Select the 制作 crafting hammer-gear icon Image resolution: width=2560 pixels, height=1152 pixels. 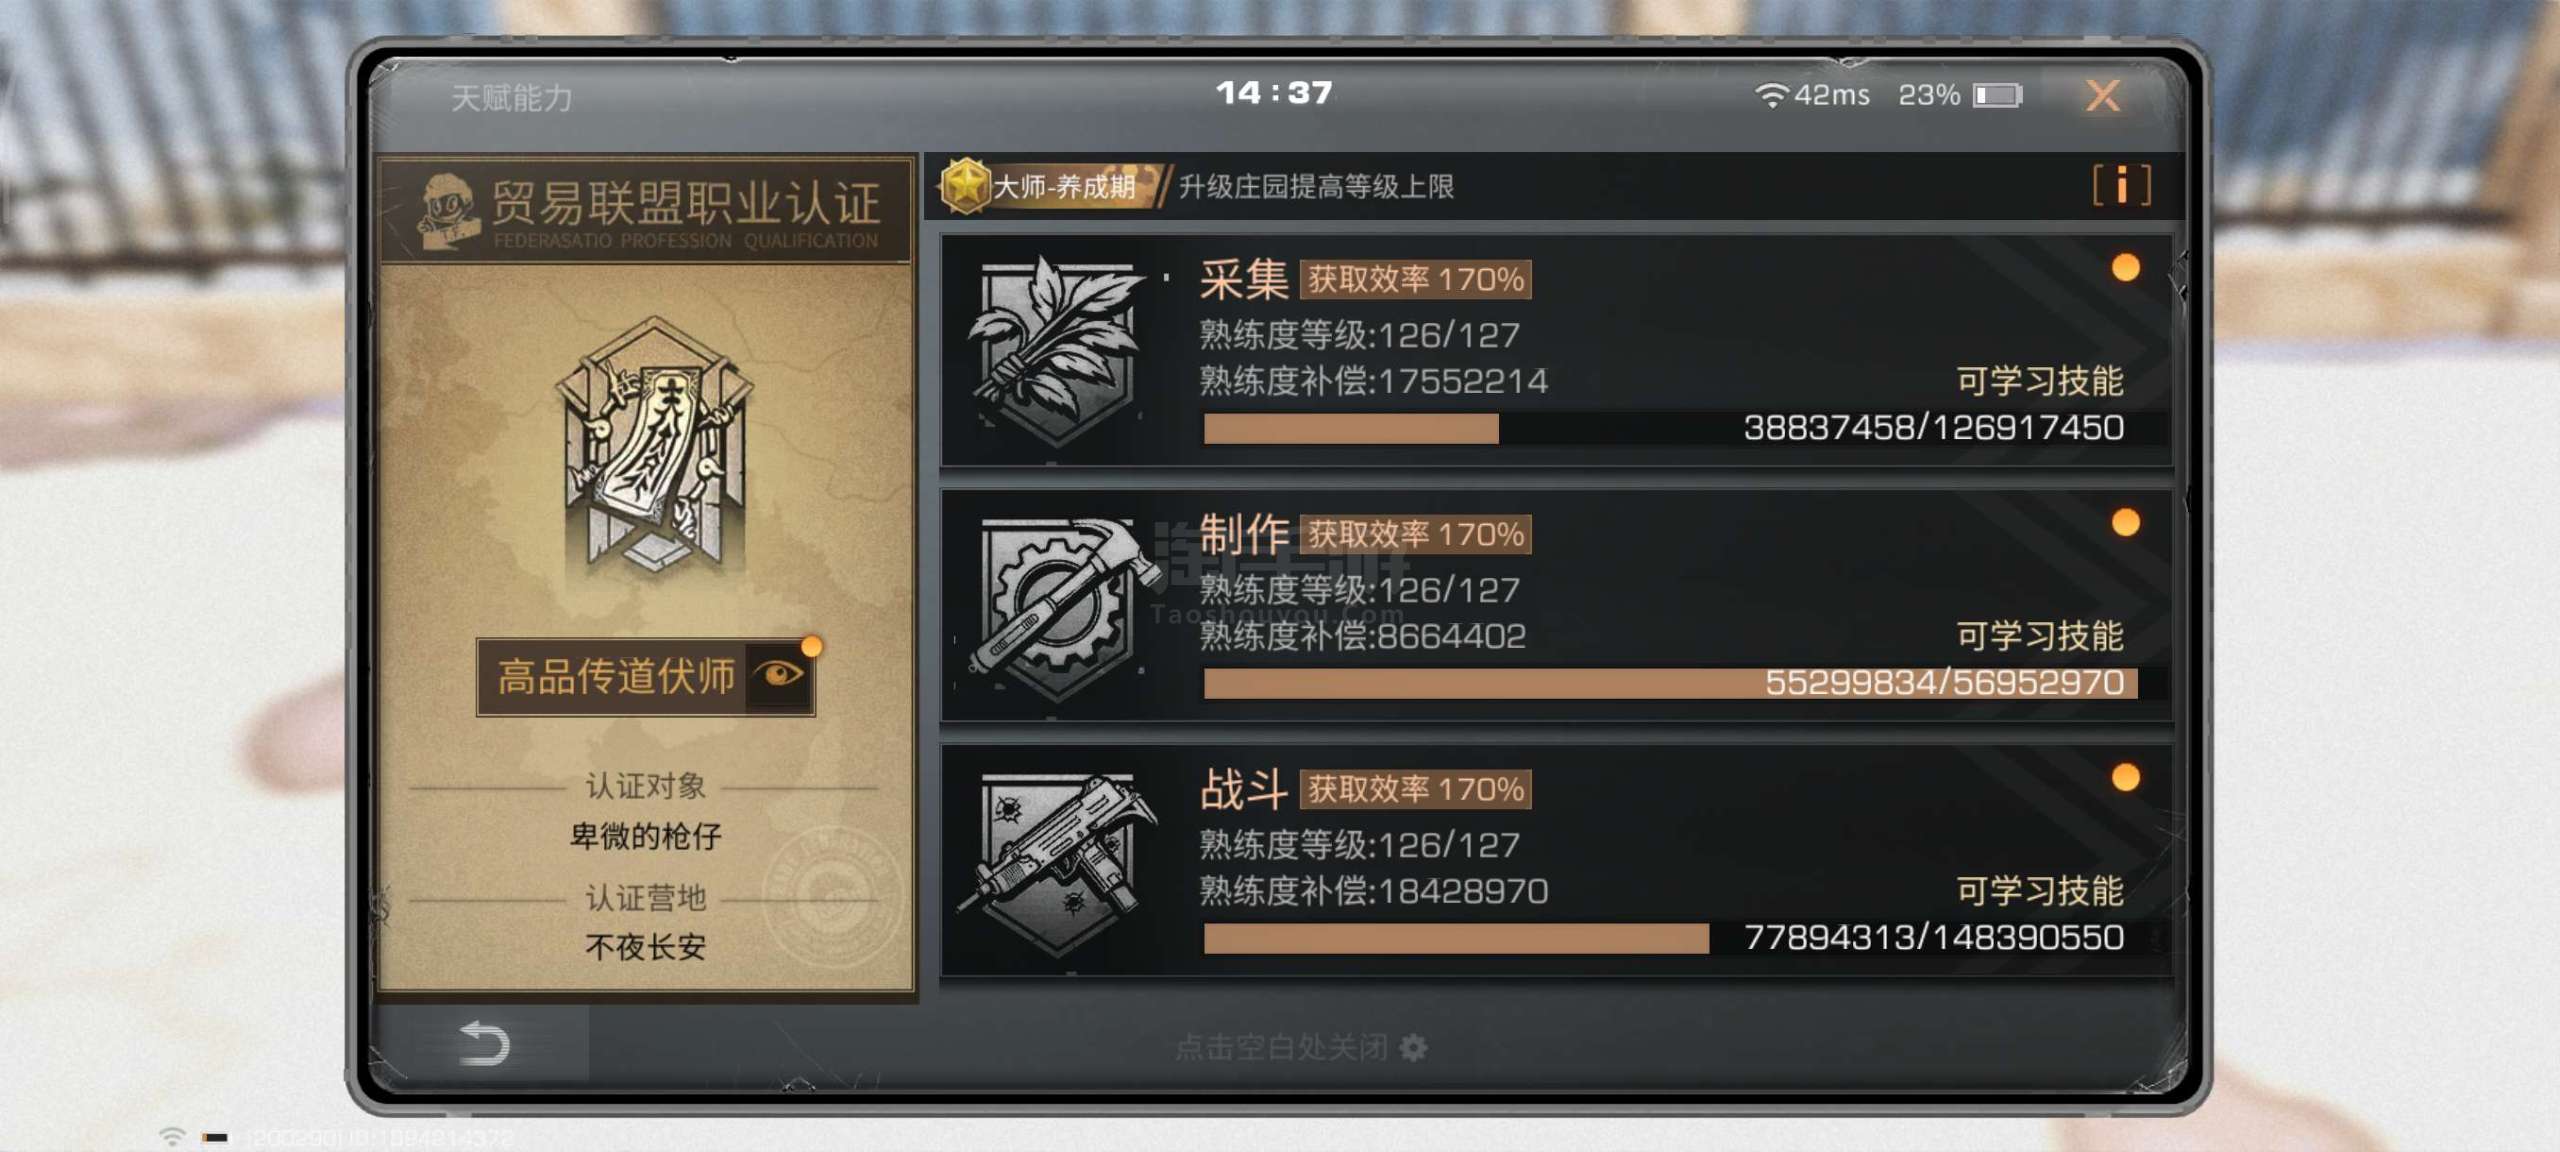tap(1060, 605)
